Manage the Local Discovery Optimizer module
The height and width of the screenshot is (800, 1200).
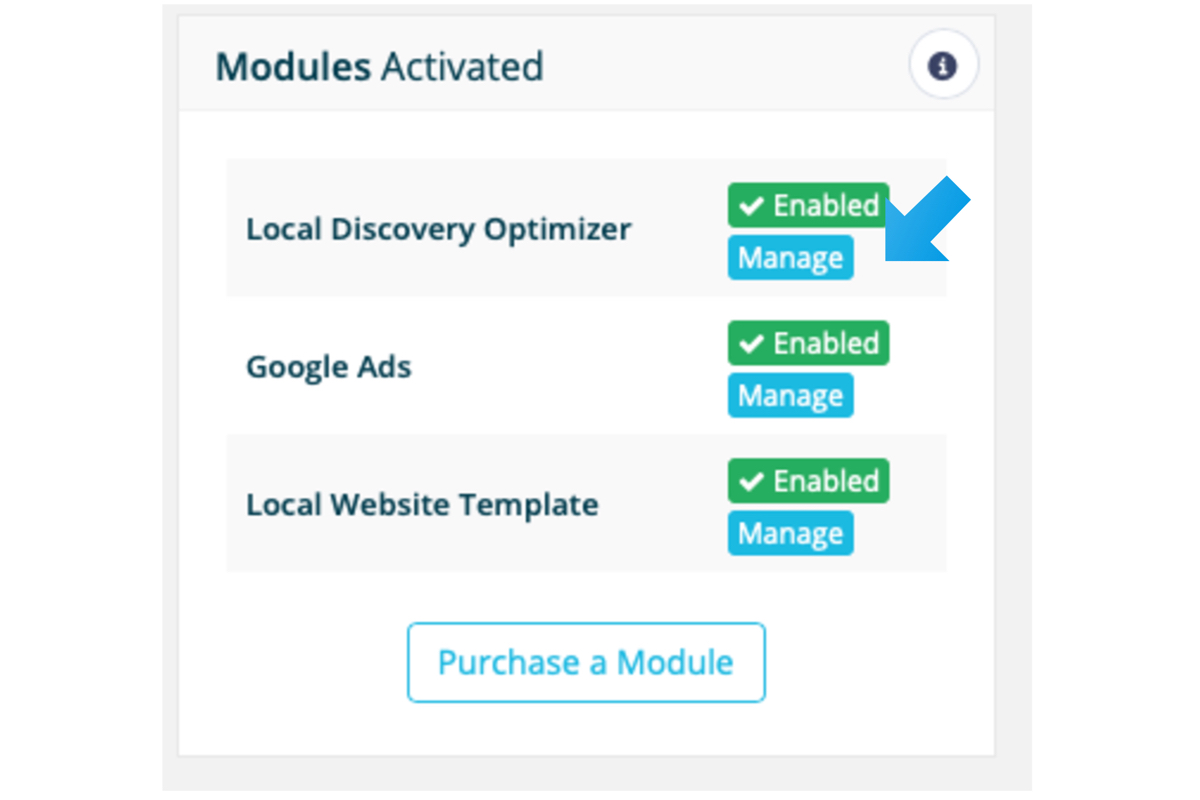[790, 258]
